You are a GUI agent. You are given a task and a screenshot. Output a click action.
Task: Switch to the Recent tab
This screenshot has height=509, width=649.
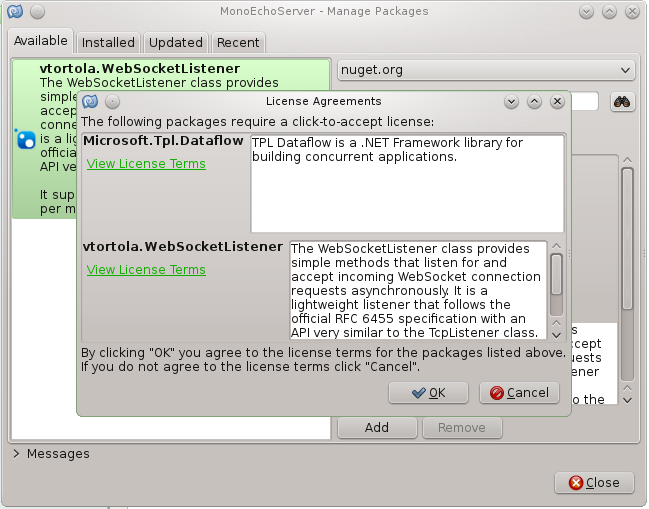pyautogui.click(x=238, y=42)
